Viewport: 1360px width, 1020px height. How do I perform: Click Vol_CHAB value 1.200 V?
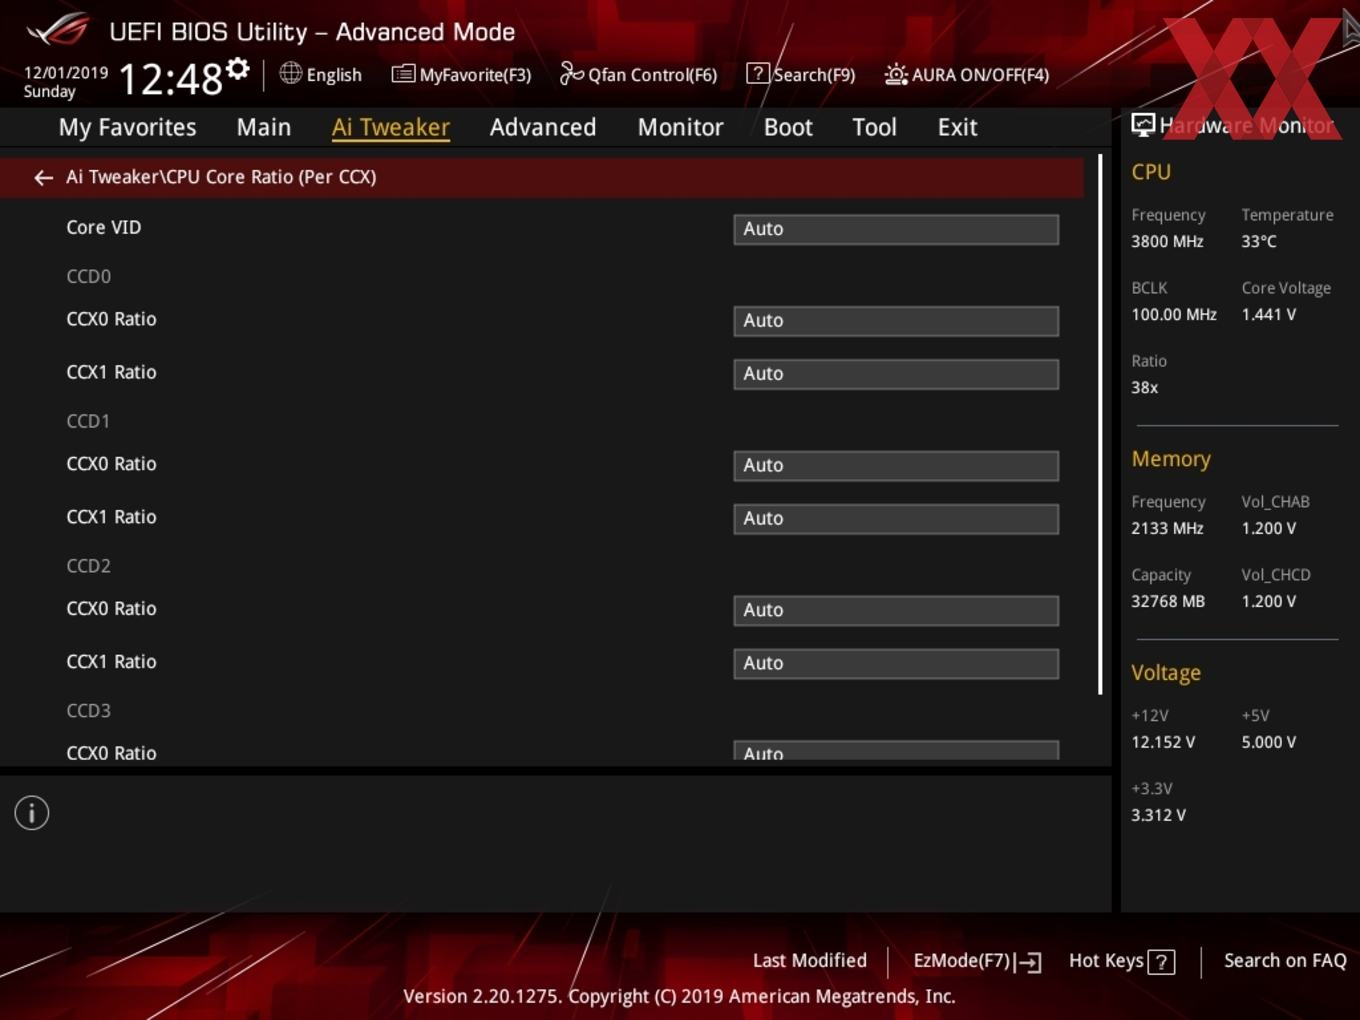point(1269,529)
